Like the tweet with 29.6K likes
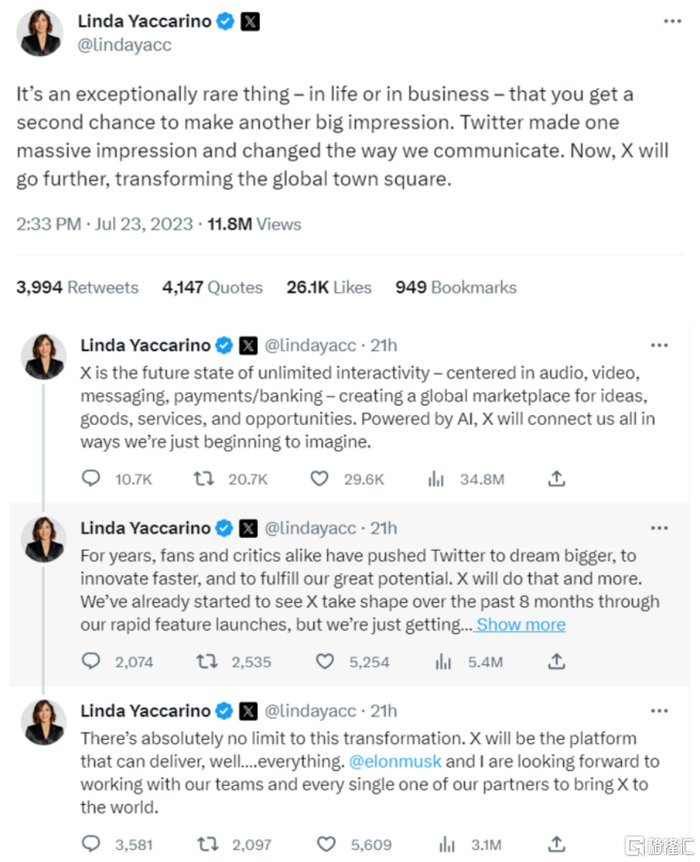 (x=320, y=479)
